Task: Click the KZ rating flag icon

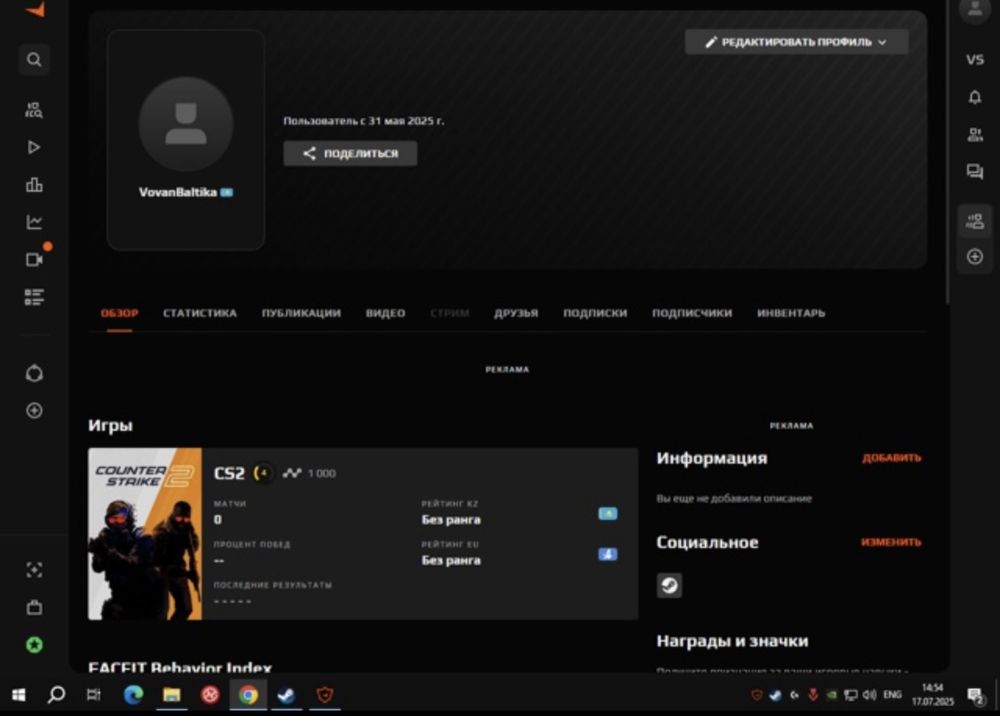Action: (x=607, y=513)
